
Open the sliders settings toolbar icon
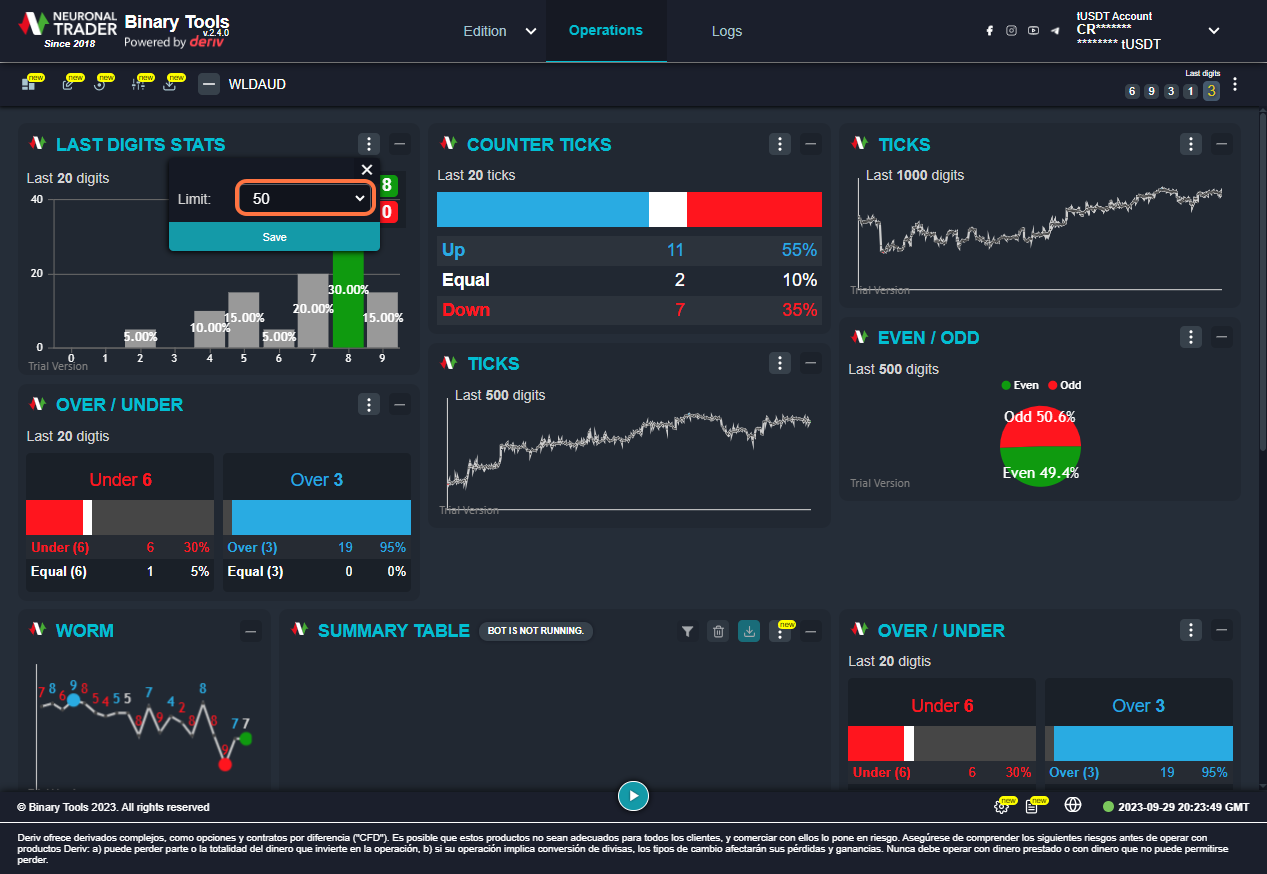click(139, 84)
